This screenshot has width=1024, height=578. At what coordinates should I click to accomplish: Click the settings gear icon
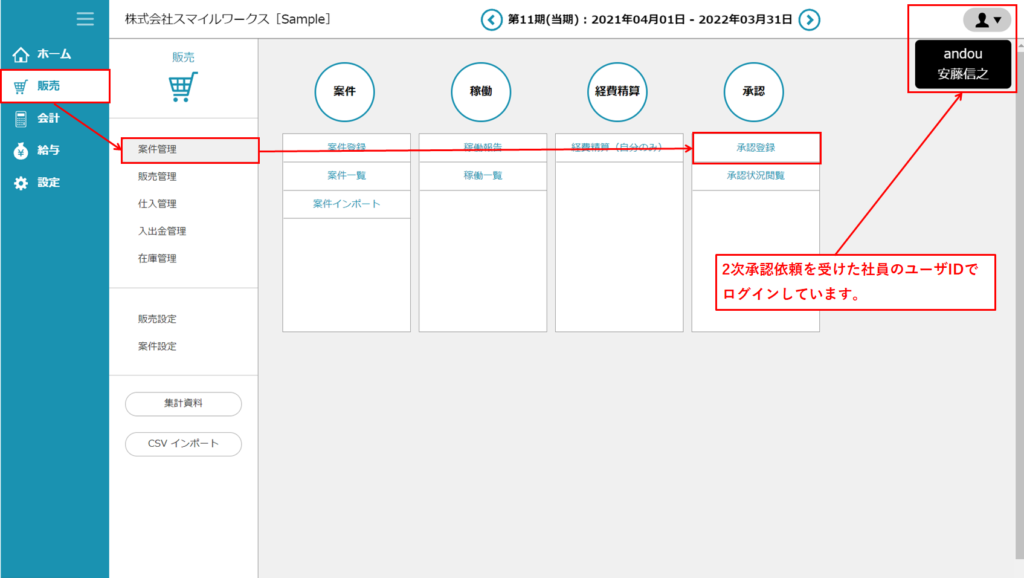click(21, 183)
